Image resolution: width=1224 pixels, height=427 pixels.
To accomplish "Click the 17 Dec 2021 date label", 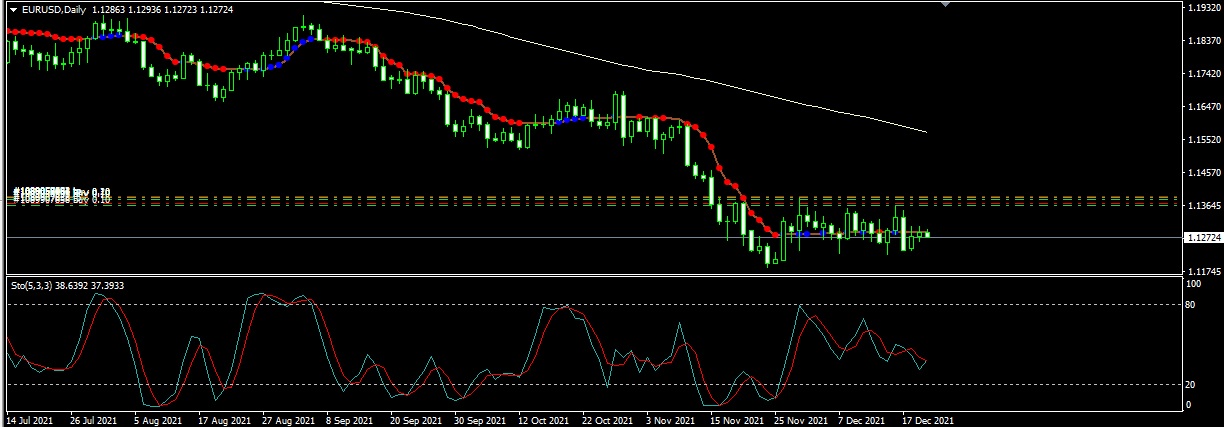I will pyautogui.click(x=929, y=421).
